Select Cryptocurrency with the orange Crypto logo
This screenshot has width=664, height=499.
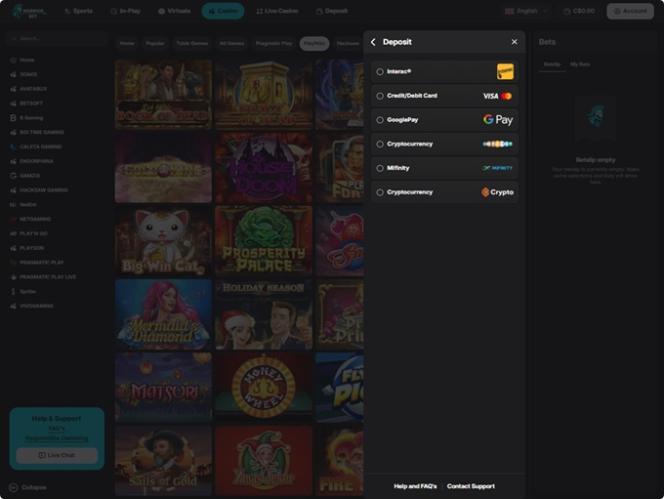tap(445, 192)
